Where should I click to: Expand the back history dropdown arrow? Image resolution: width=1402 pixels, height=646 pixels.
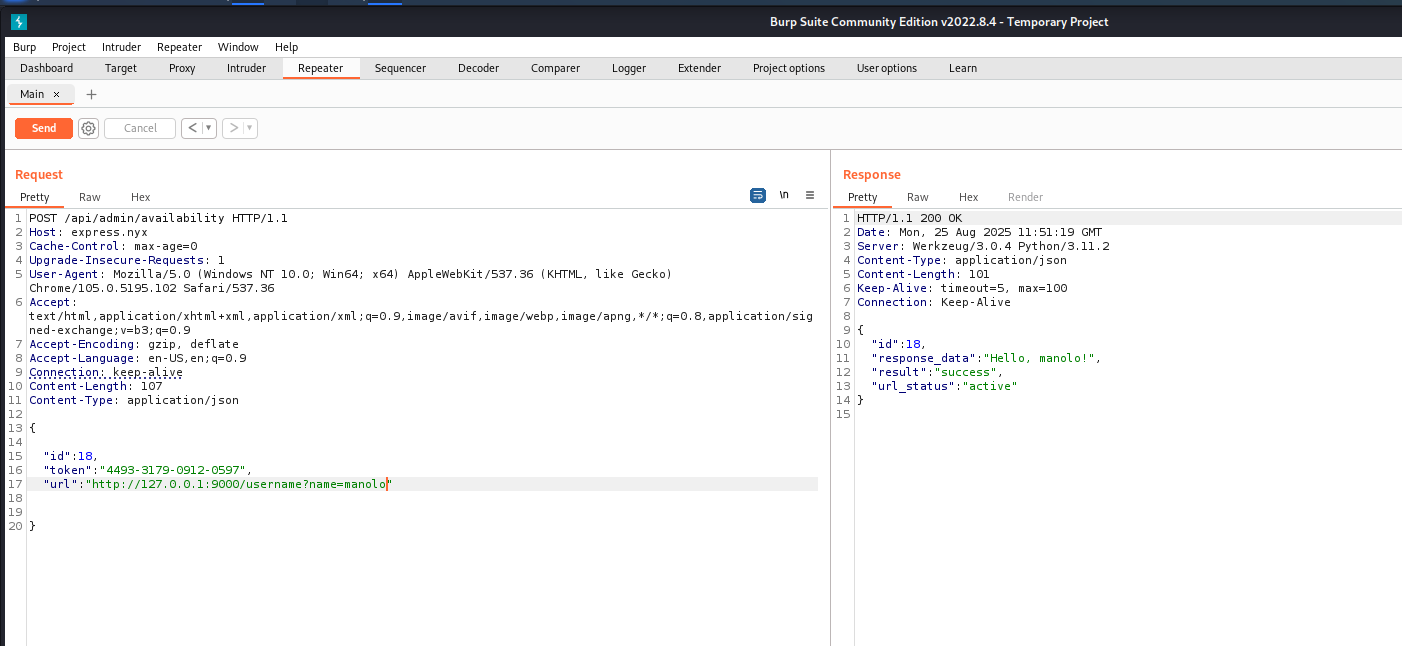[x=208, y=128]
